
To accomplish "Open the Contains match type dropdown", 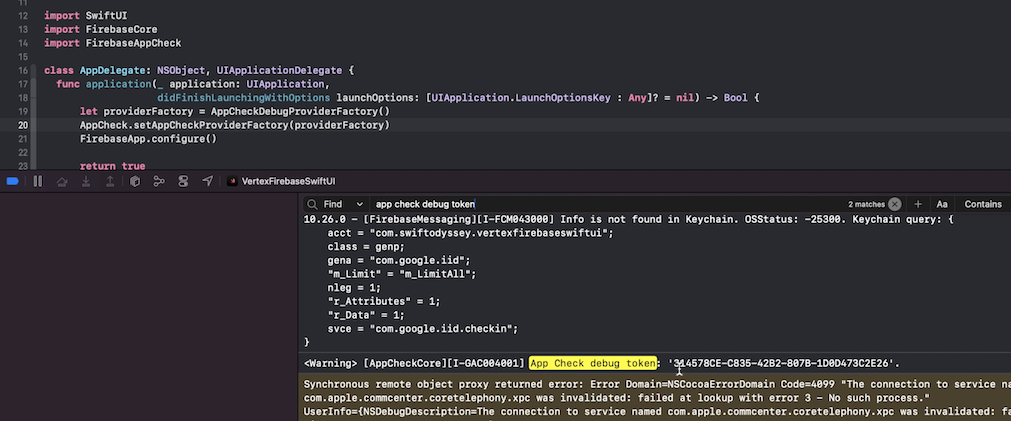I will (982, 204).
